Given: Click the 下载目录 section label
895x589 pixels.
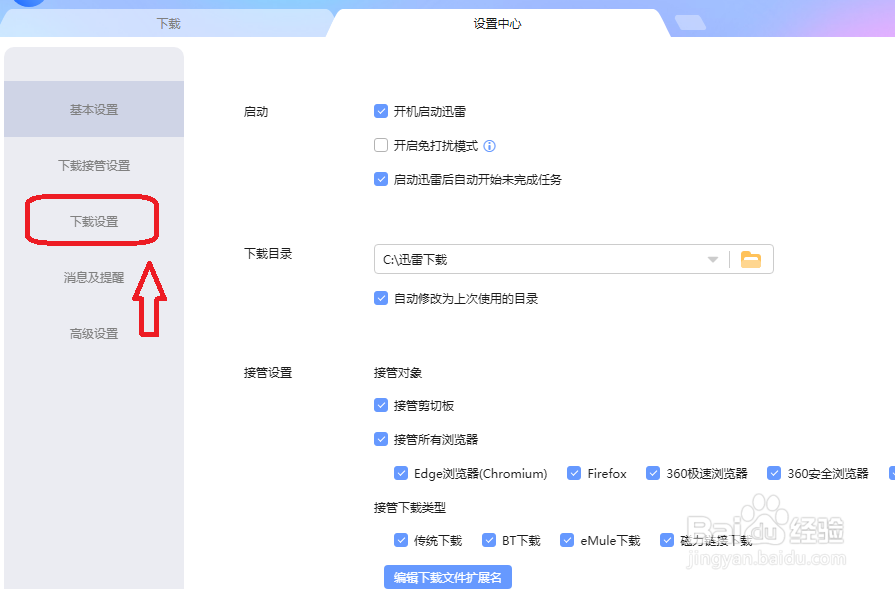Looking at the screenshot, I should click(x=268, y=253).
